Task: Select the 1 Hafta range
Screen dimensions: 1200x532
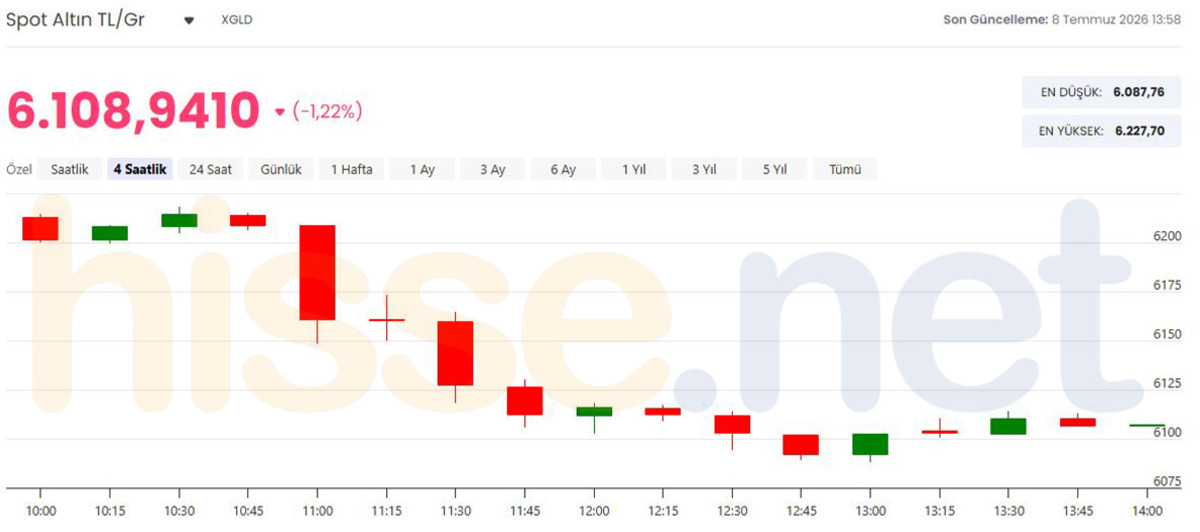Action: pos(351,169)
